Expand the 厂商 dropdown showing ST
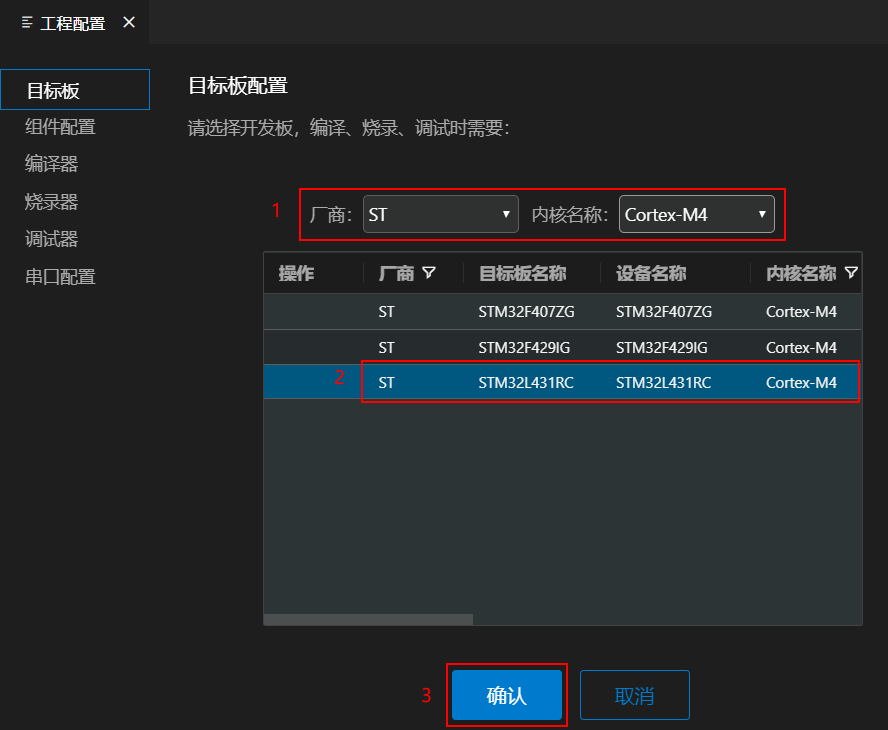Image resolution: width=888 pixels, height=730 pixels. (x=441, y=214)
